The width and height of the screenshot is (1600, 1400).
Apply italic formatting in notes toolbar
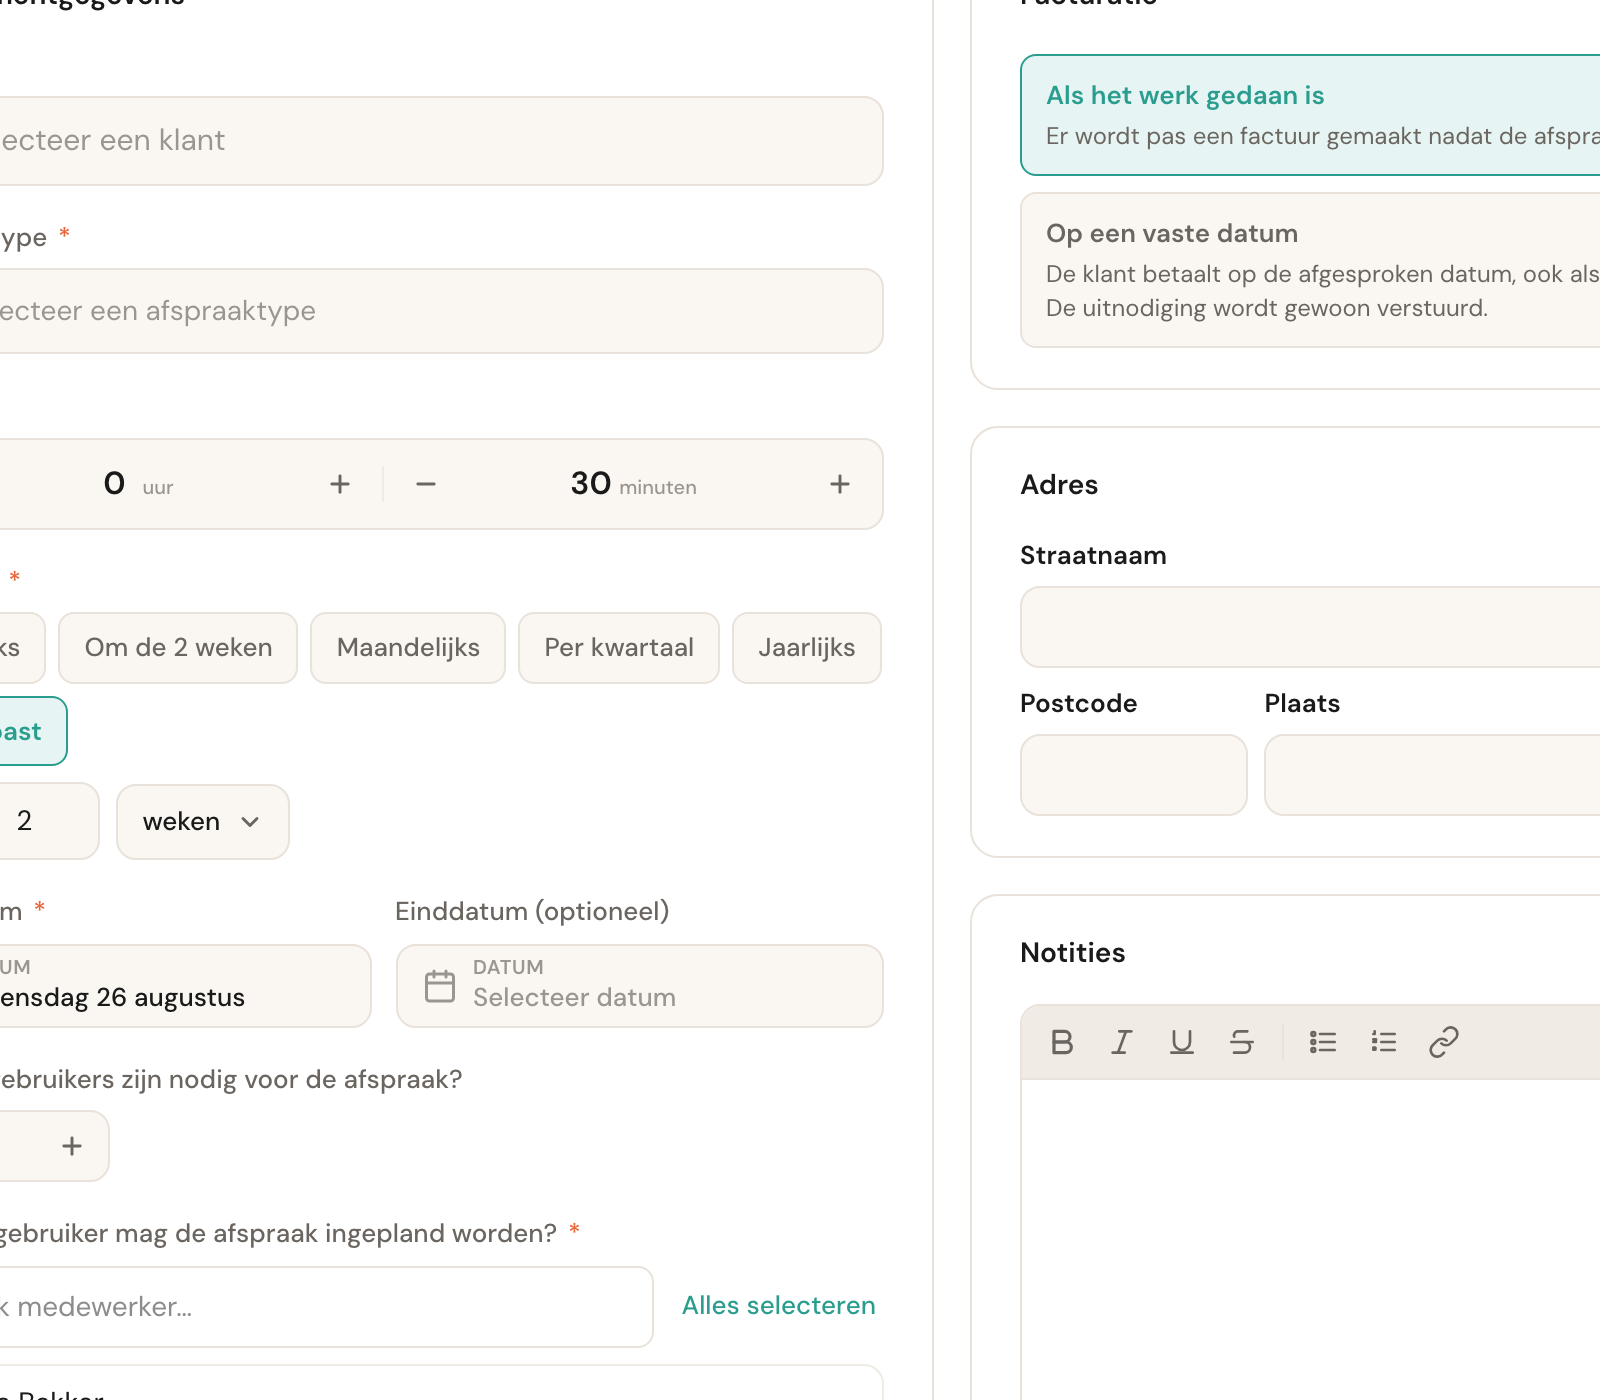tap(1122, 1042)
